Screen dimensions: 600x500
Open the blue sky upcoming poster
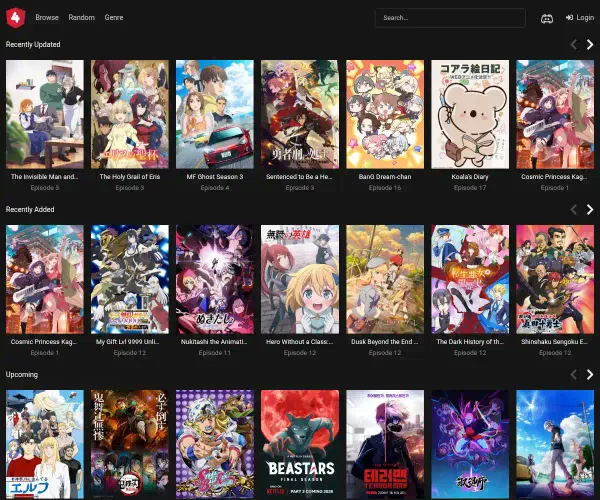pos(555,445)
